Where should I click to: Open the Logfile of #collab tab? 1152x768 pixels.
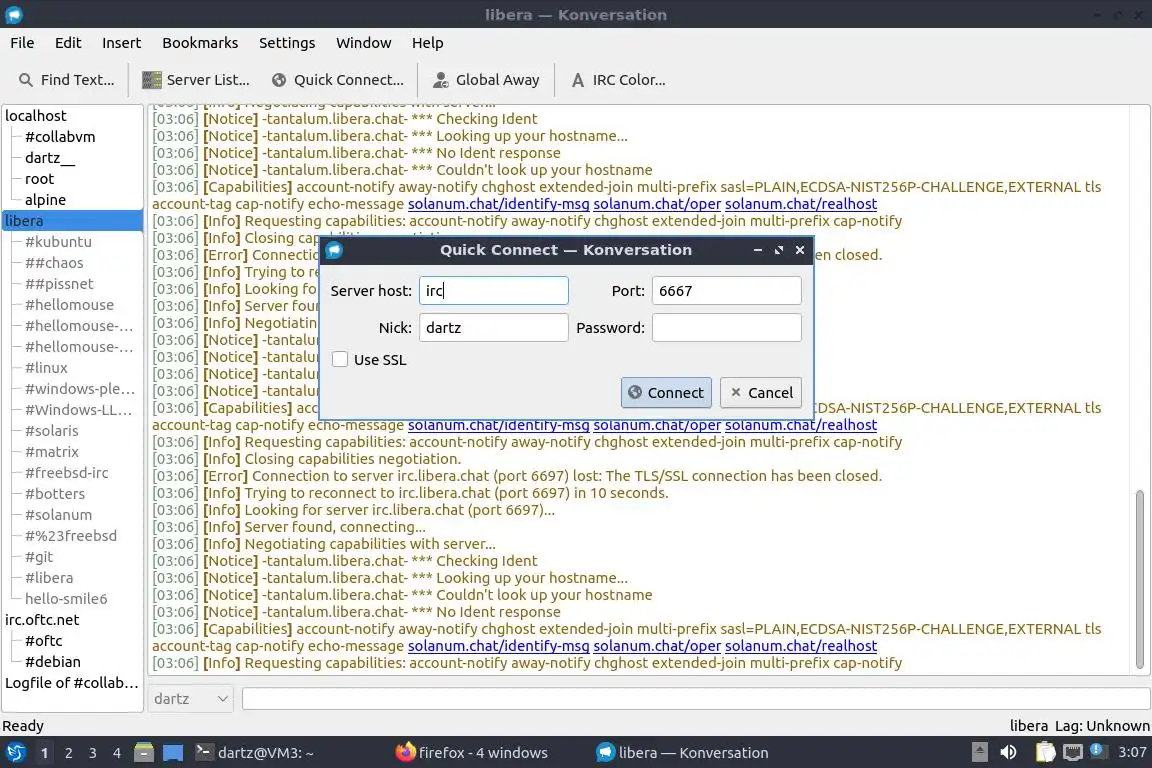pos(72,683)
